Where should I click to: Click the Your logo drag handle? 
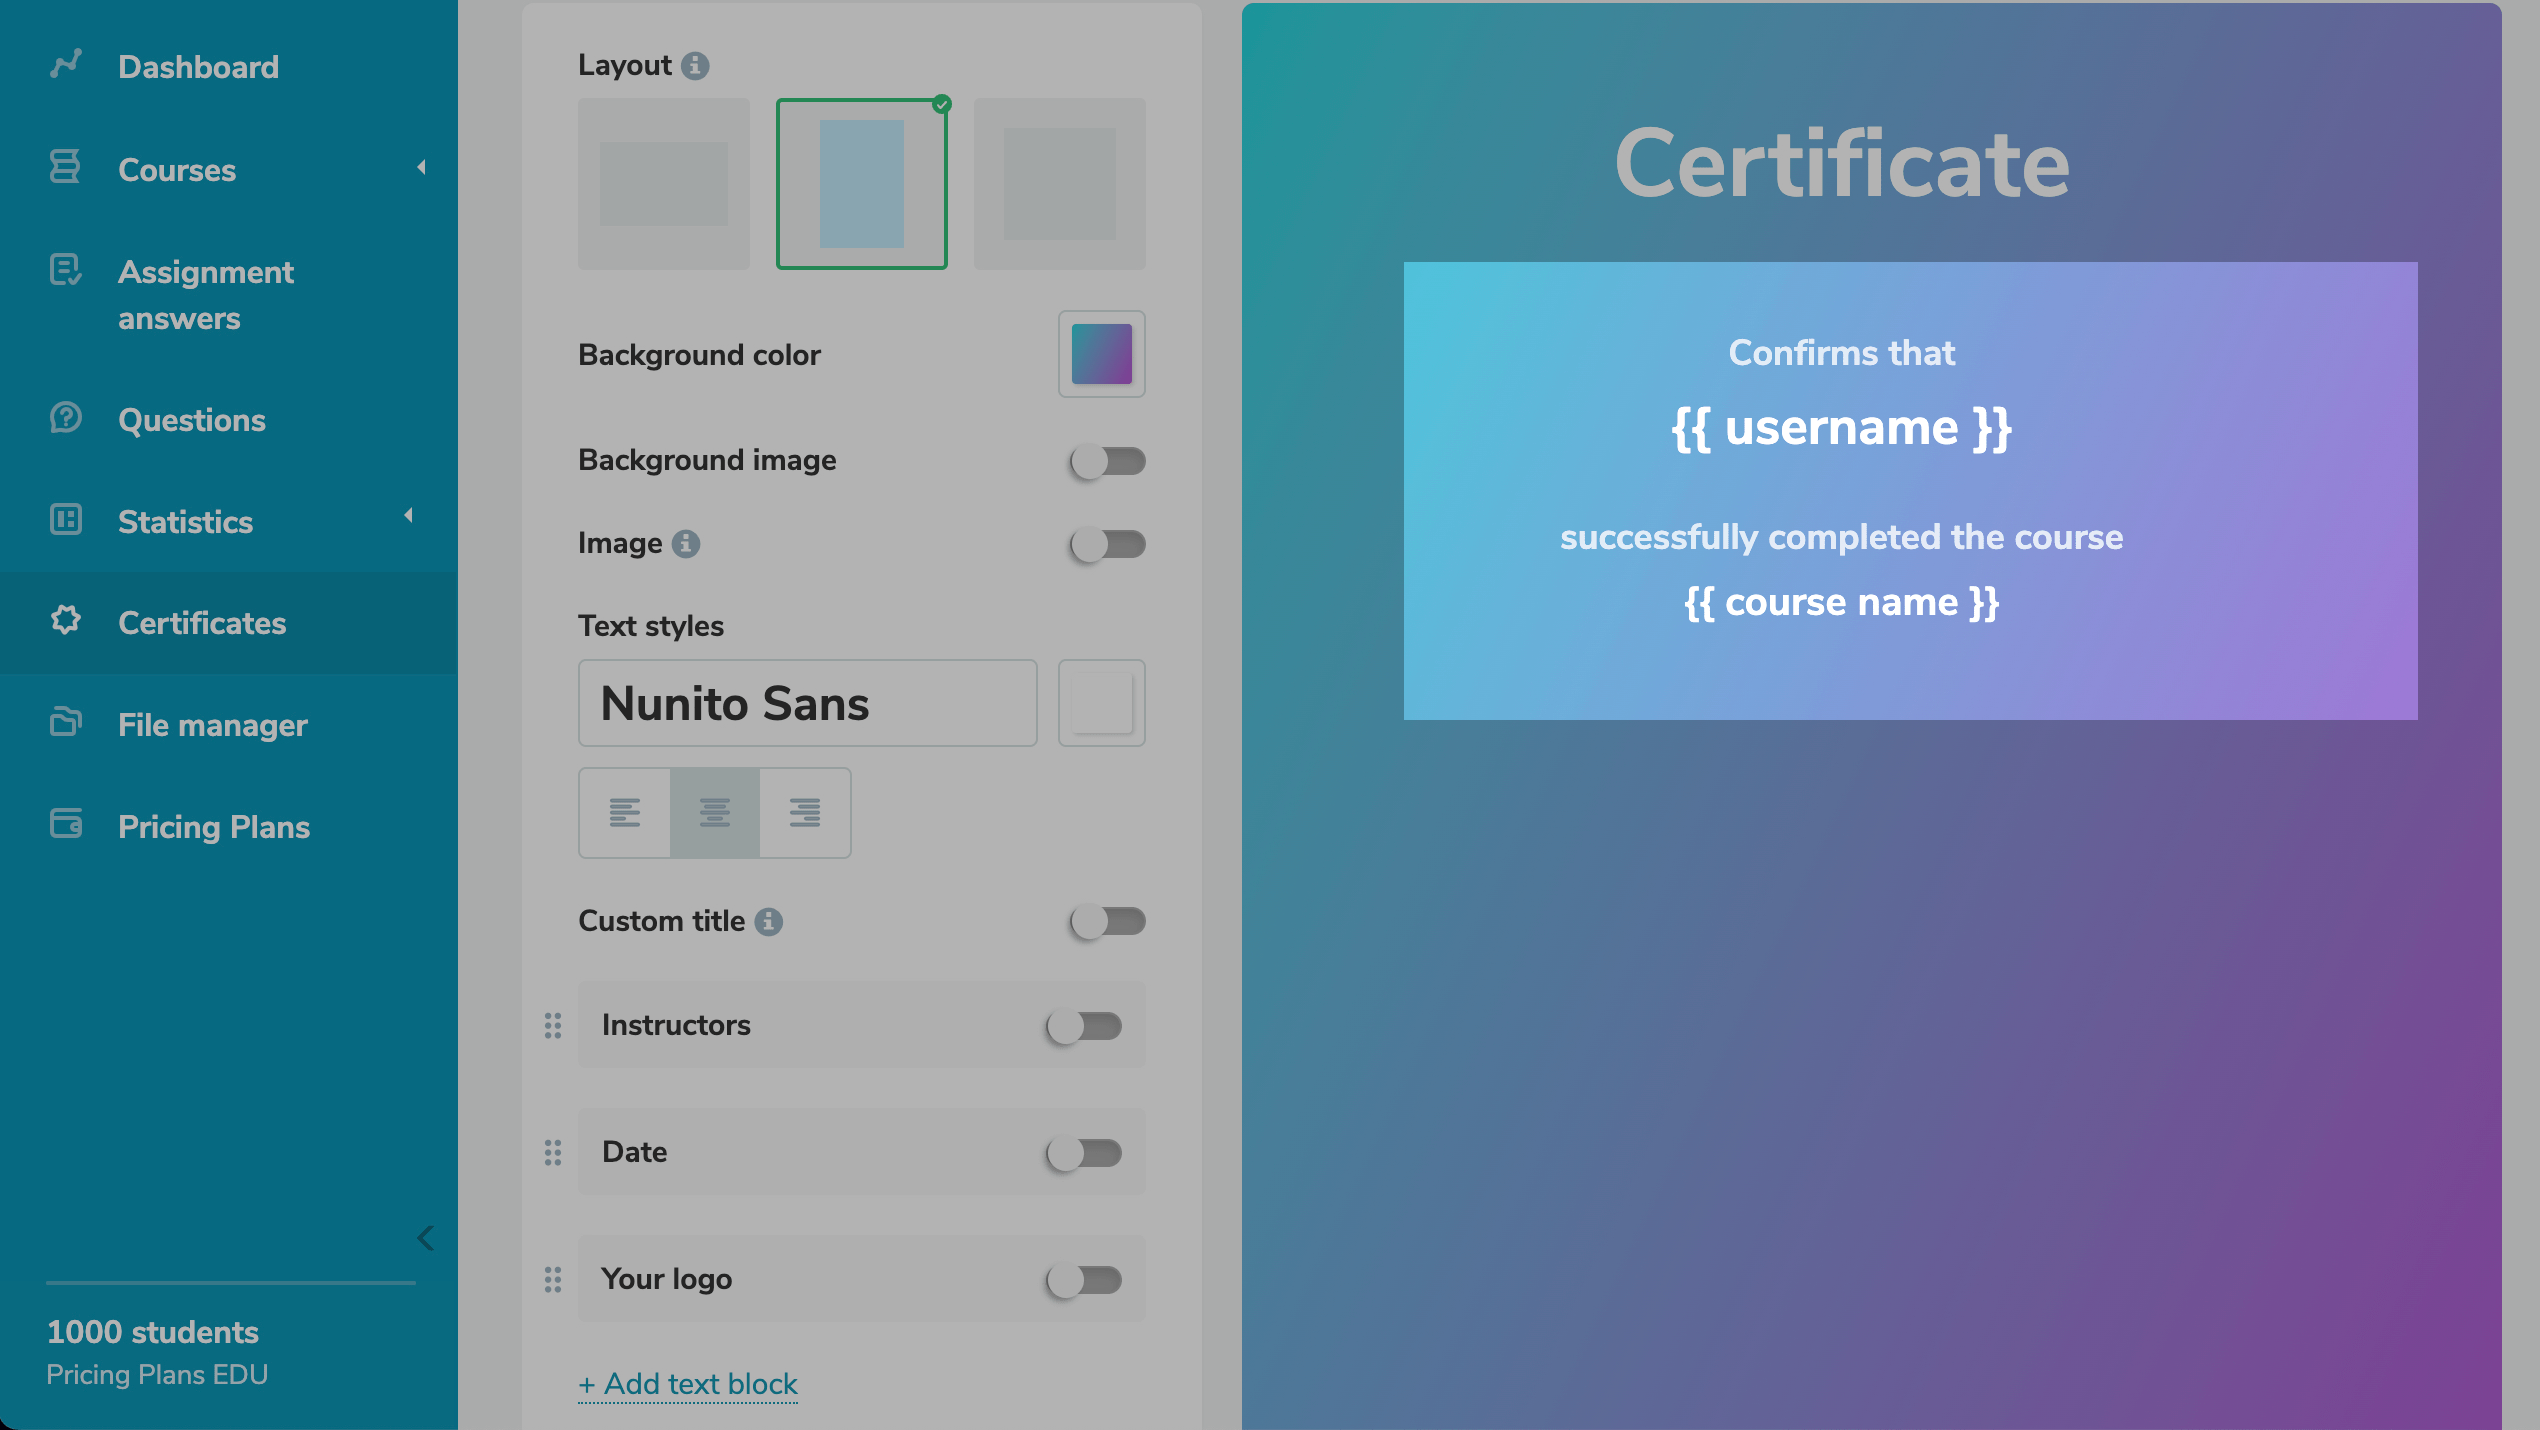pos(553,1279)
